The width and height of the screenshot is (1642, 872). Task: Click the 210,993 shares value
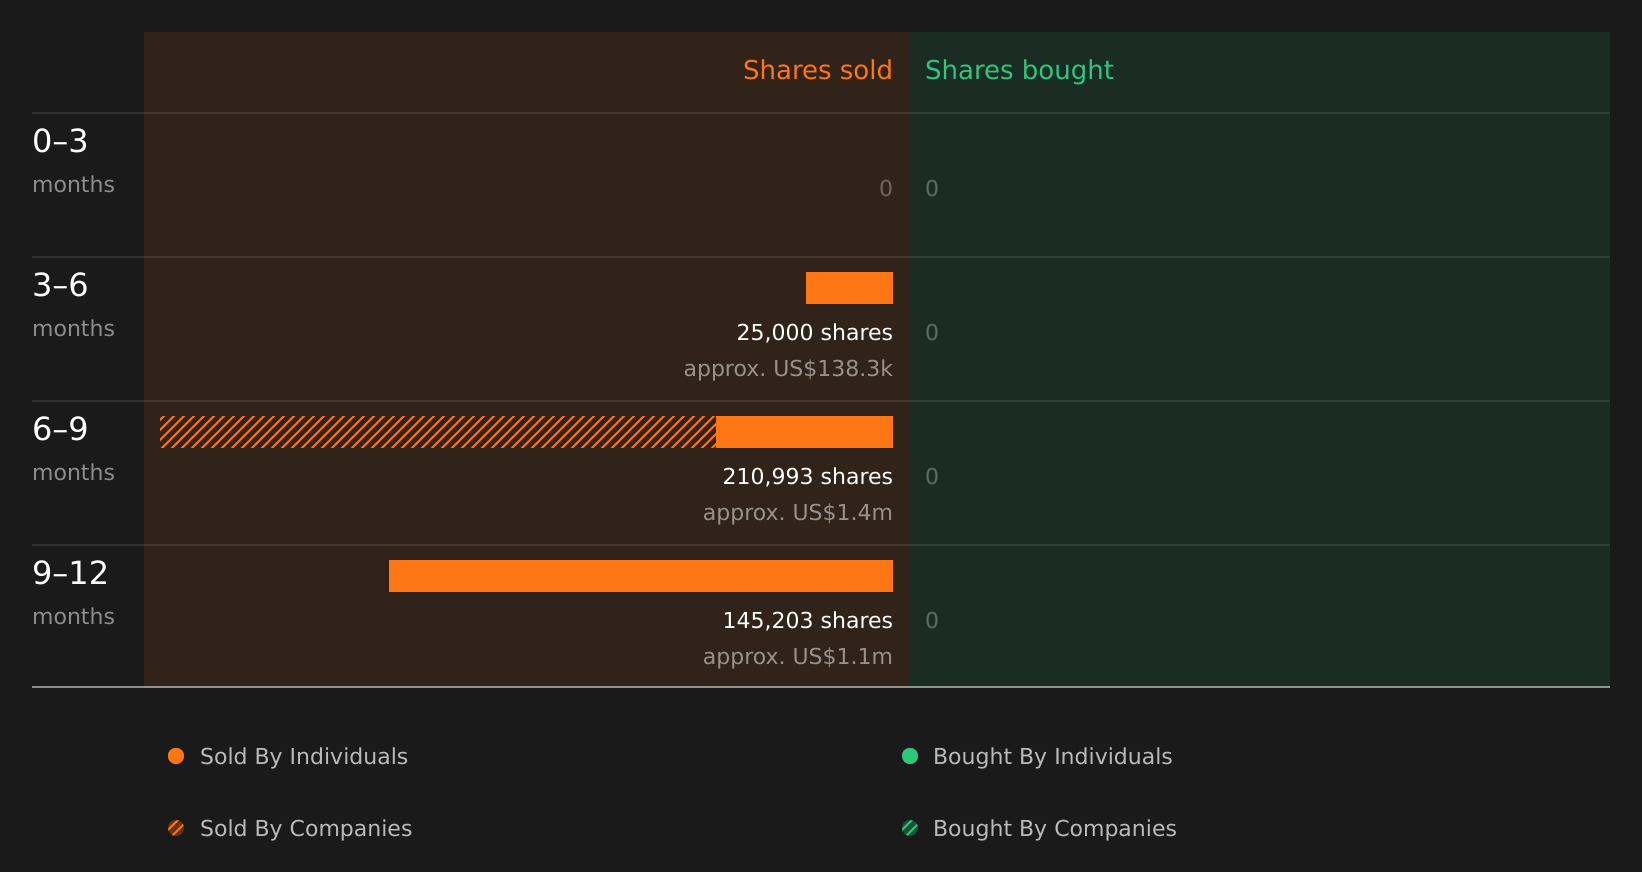pyautogui.click(x=807, y=477)
